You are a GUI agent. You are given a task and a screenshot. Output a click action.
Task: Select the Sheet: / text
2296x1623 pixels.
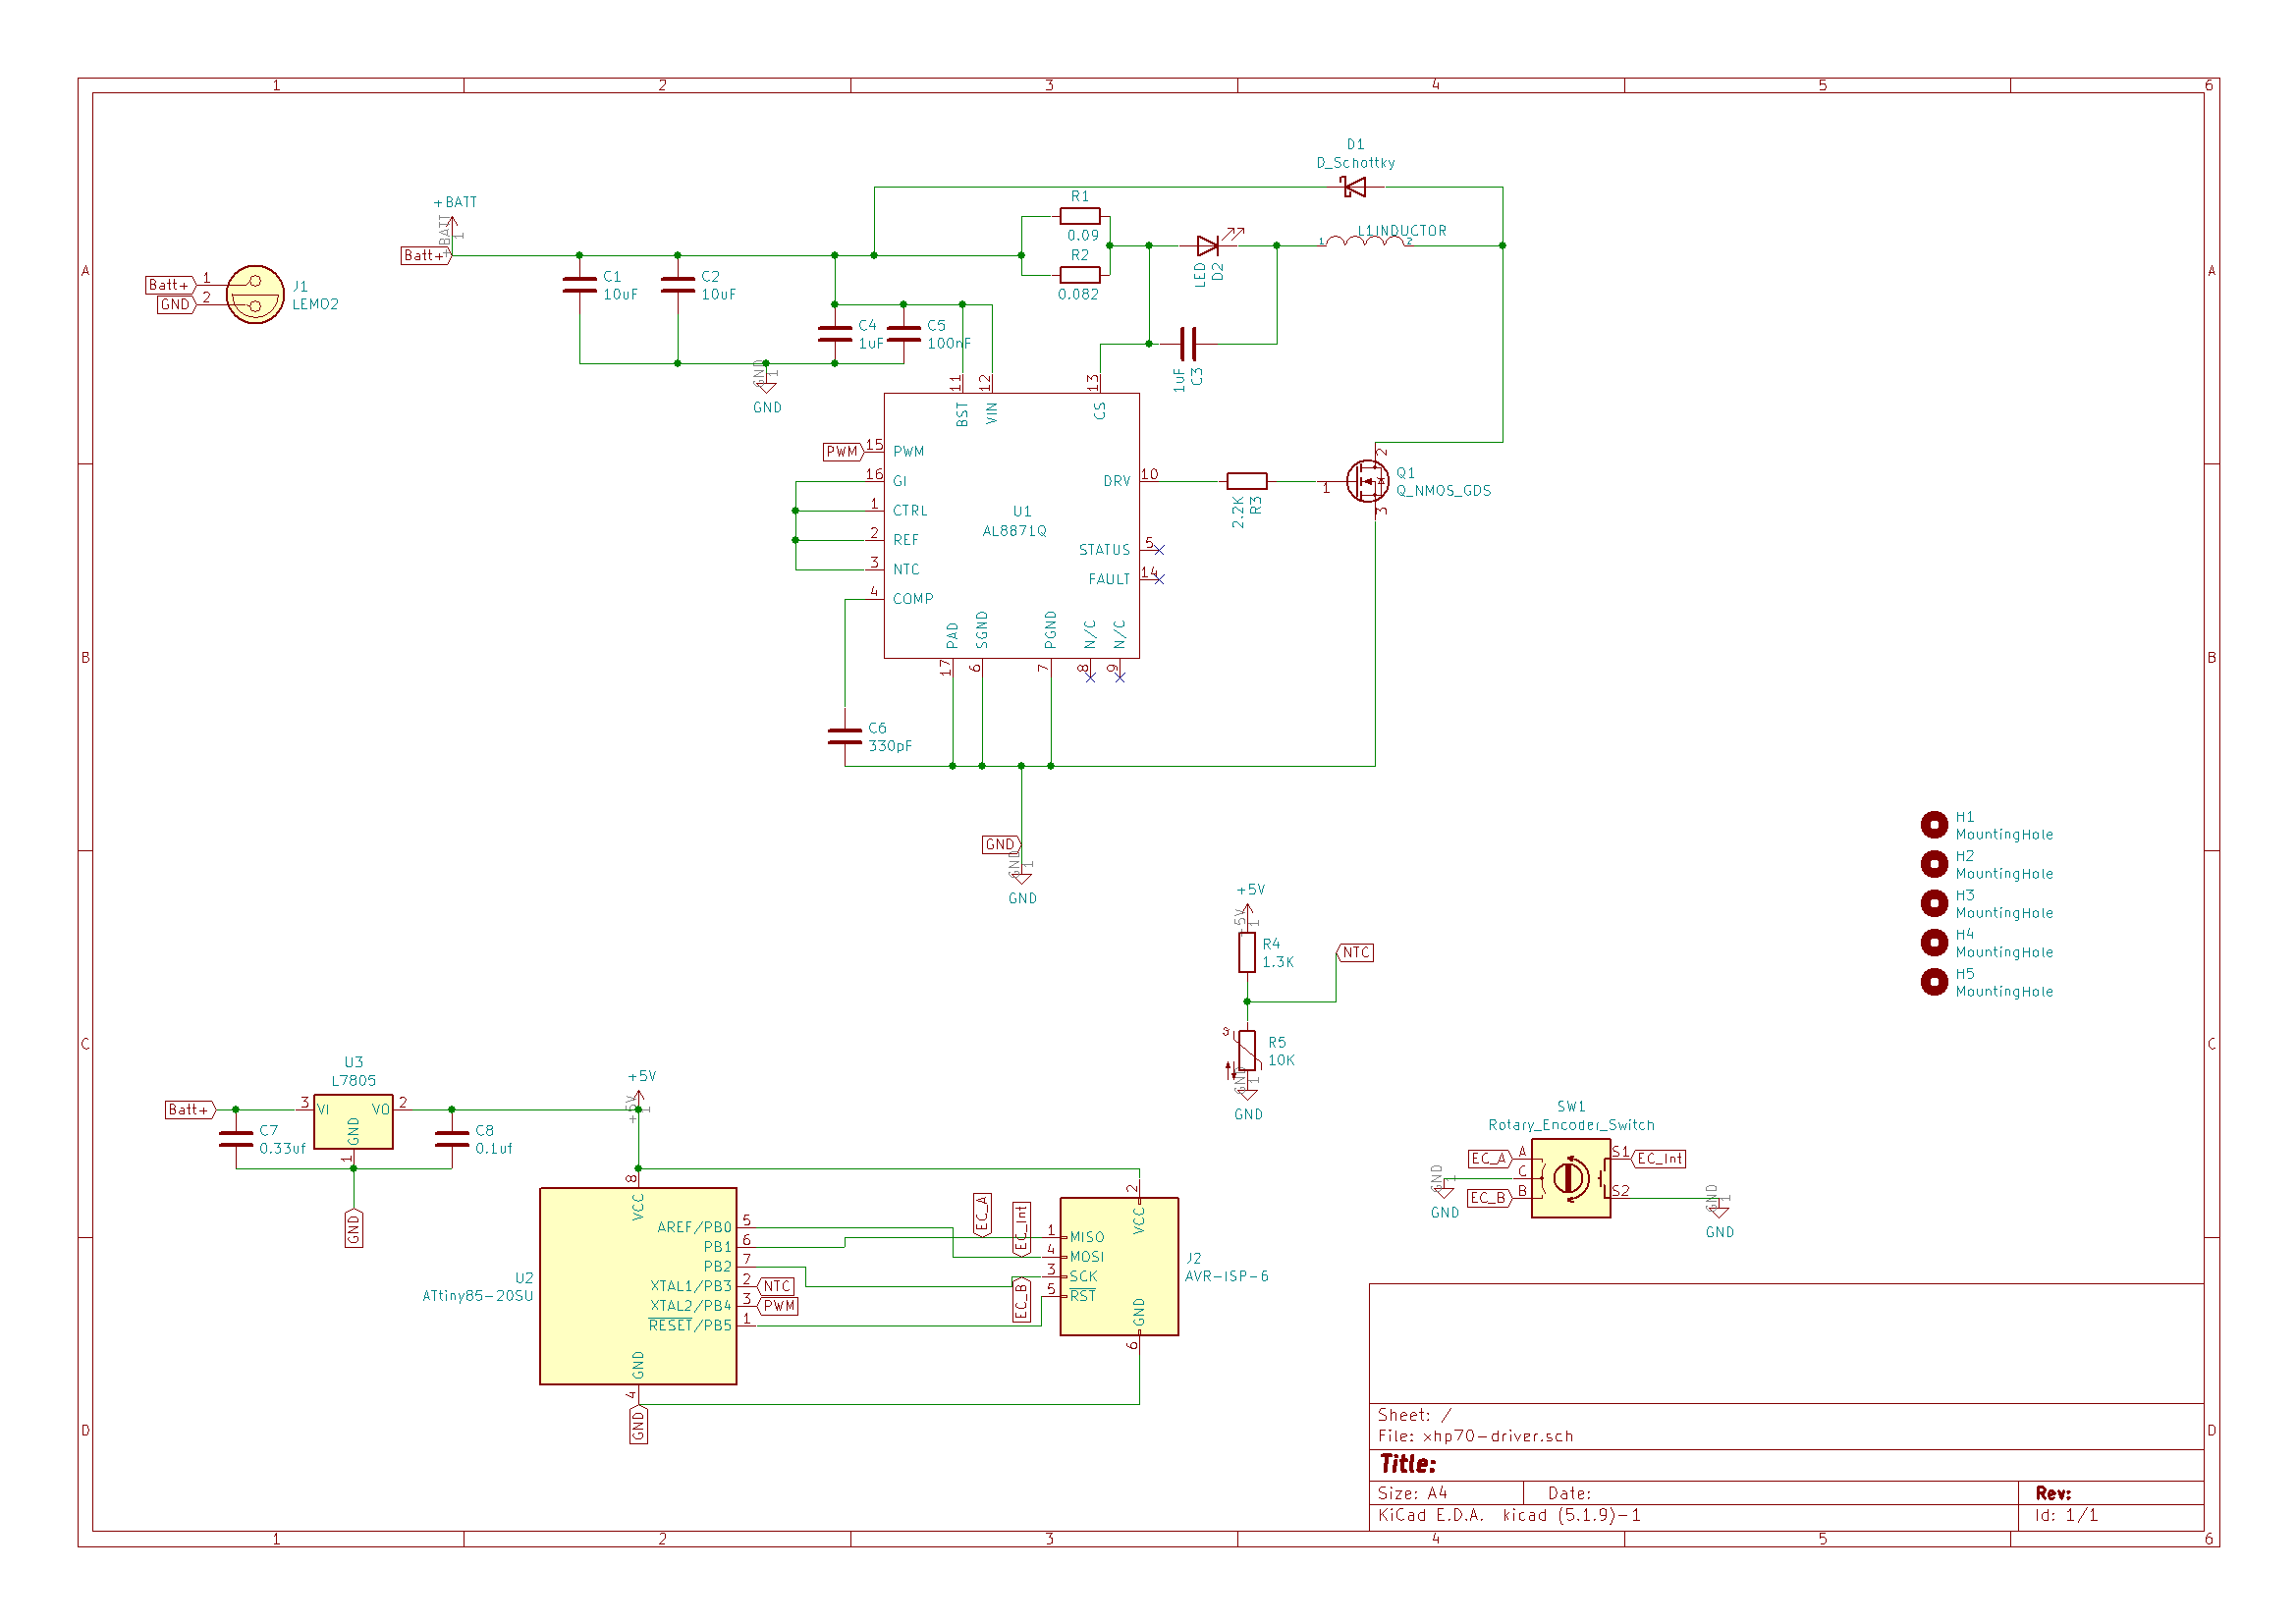1414,1415
